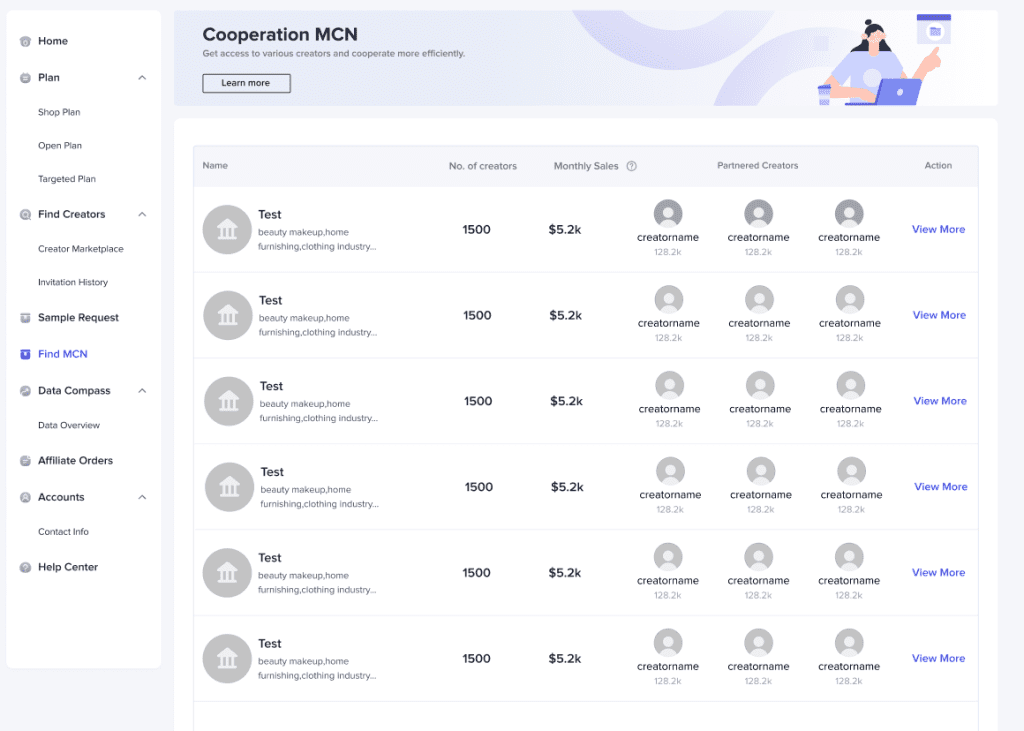Click the Accounts sidebar icon
This screenshot has width=1024, height=731.
(25, 497)
